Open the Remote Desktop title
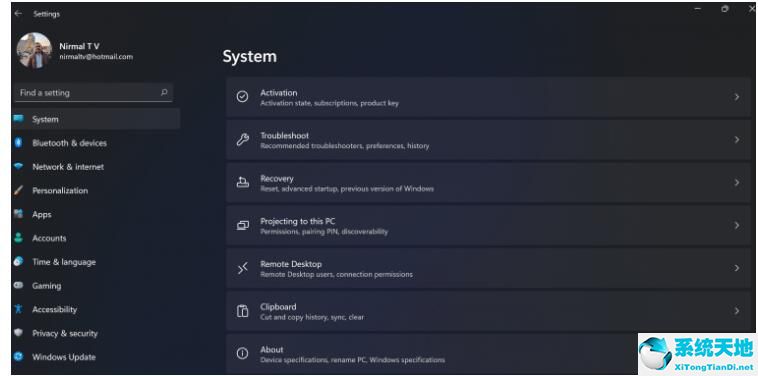The height and width of the screenshot is (376, 758). click(x=291, y=264)
